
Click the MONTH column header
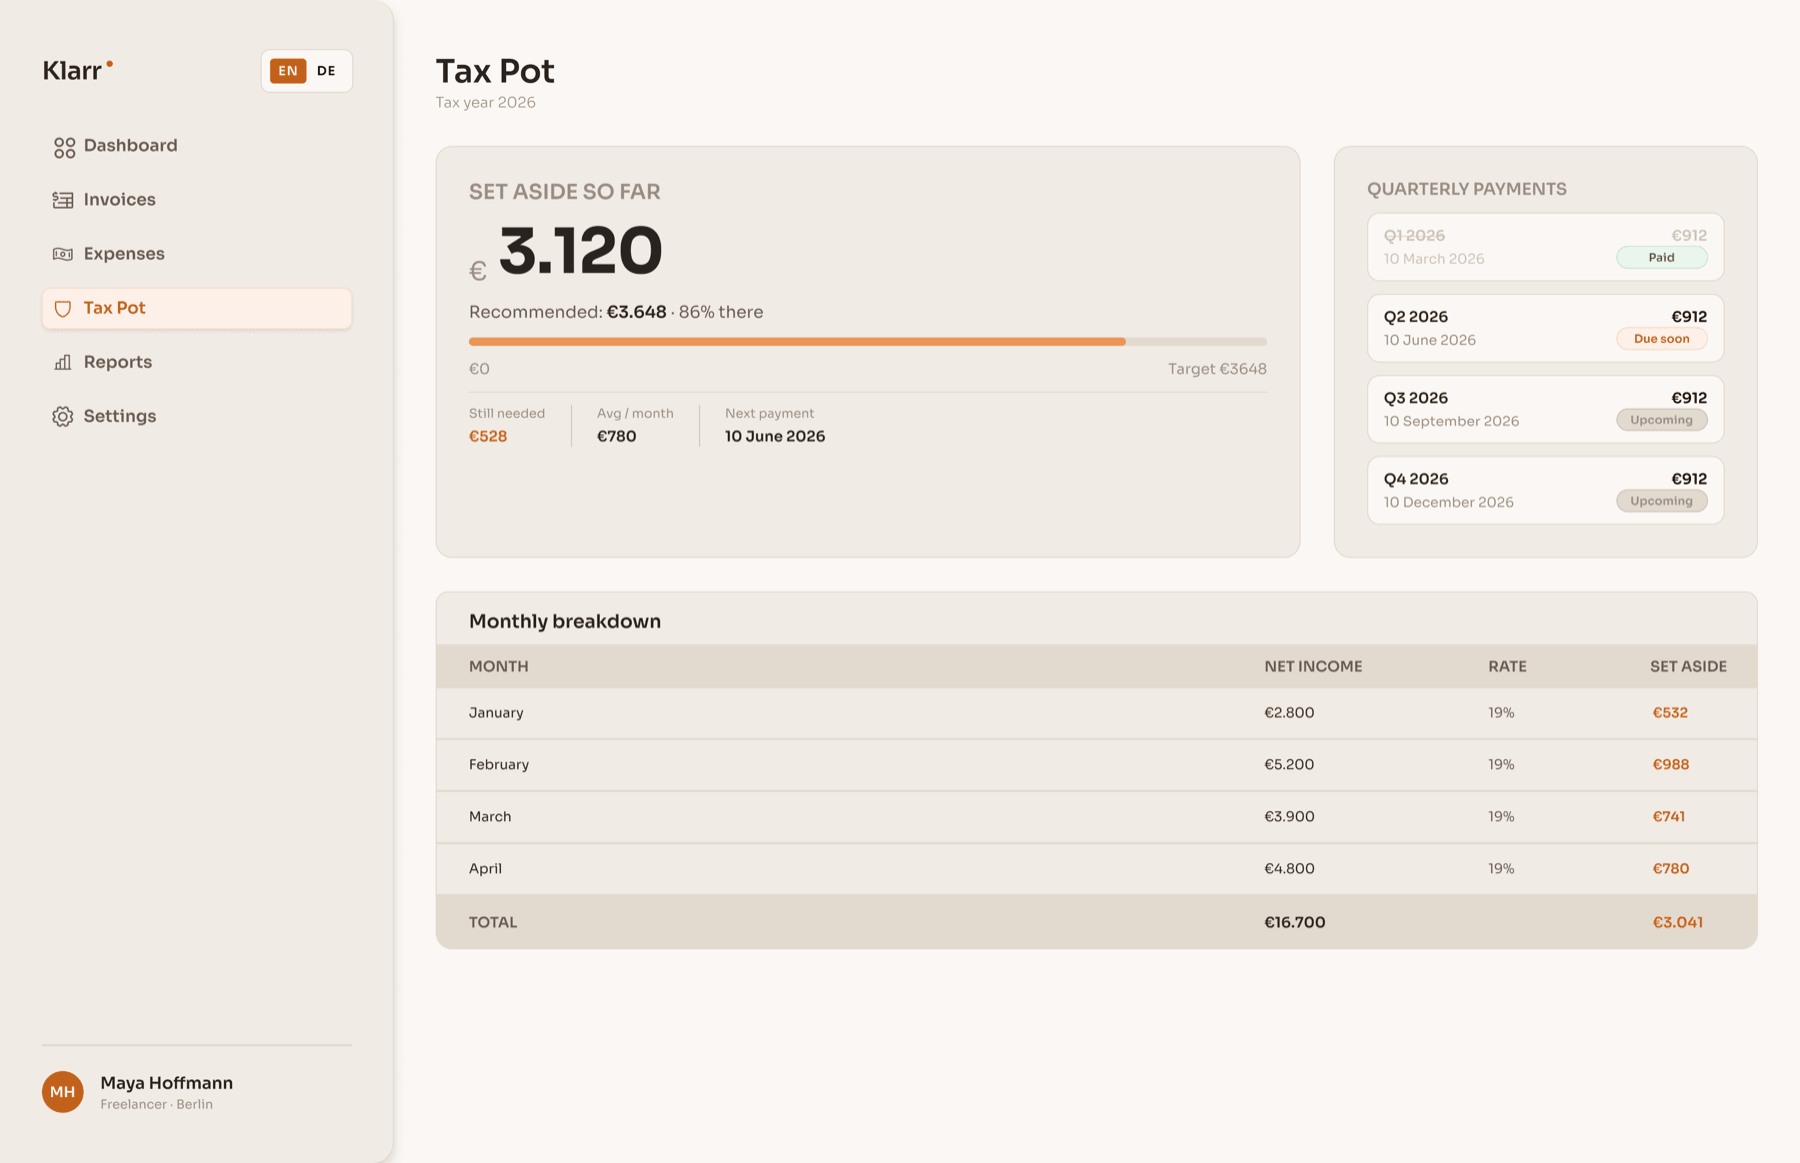pyautogui.click(x=498, y=666)
